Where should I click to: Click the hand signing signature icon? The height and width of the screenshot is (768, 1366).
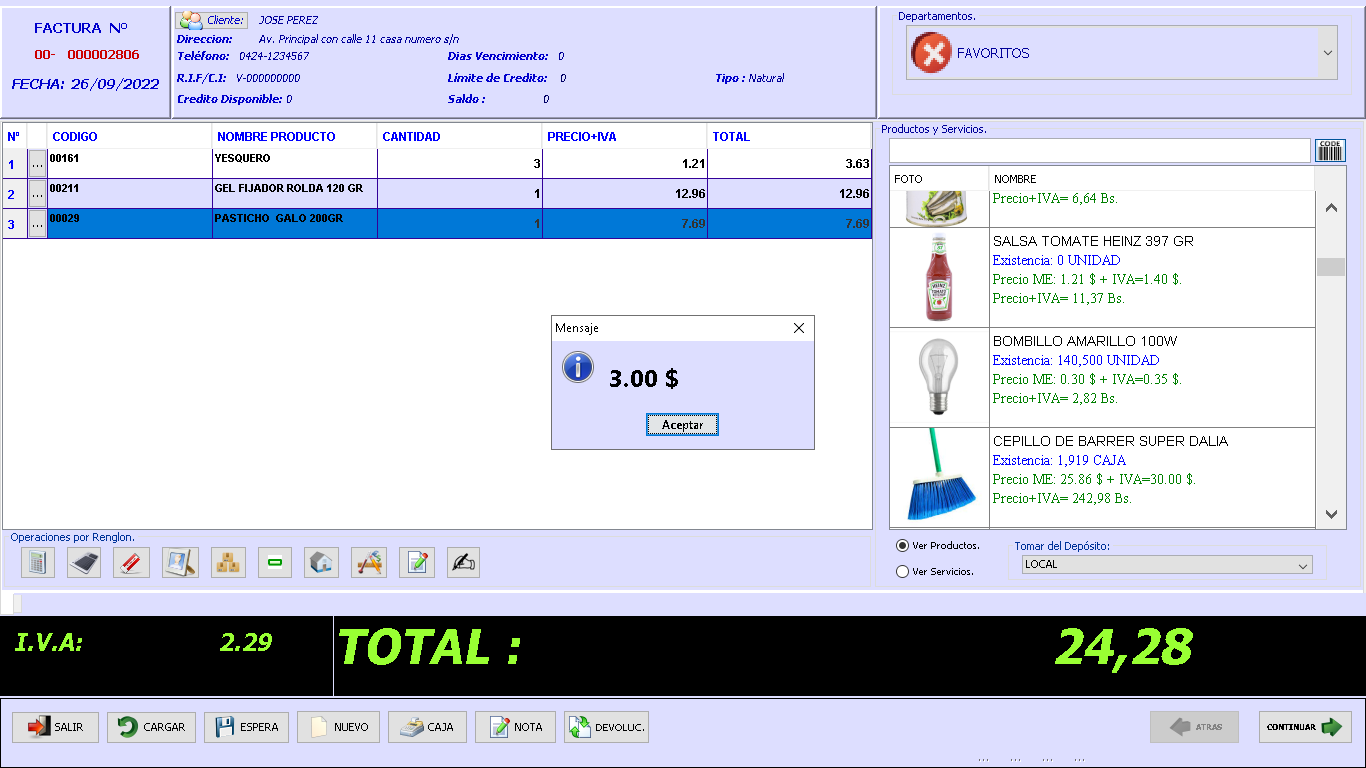tap(463, 562)
